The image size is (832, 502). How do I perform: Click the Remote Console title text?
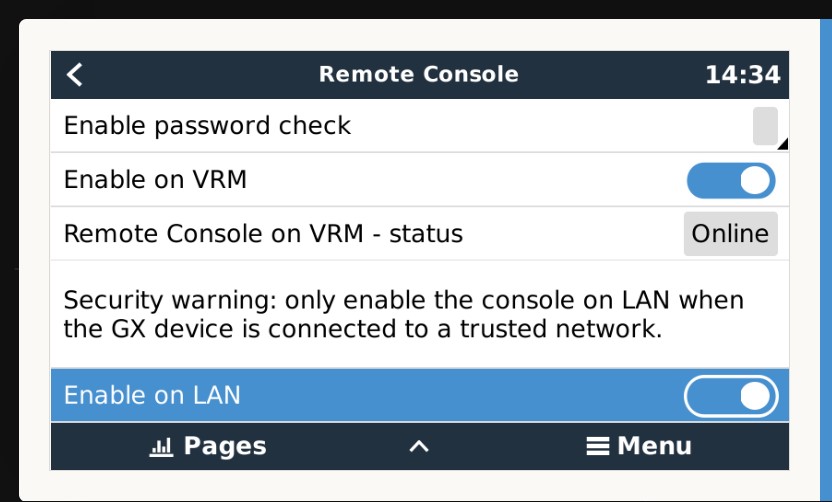(x=418, y=74)
